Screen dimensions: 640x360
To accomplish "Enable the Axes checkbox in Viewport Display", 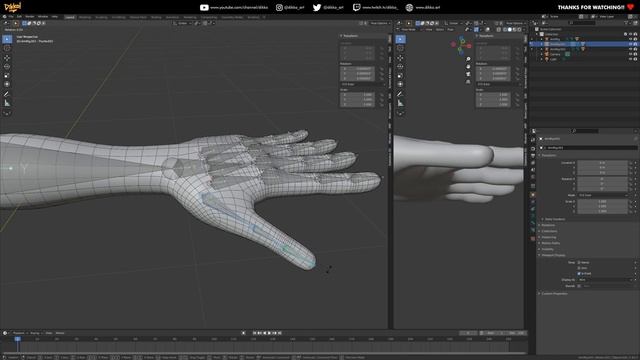I will 579,268.
